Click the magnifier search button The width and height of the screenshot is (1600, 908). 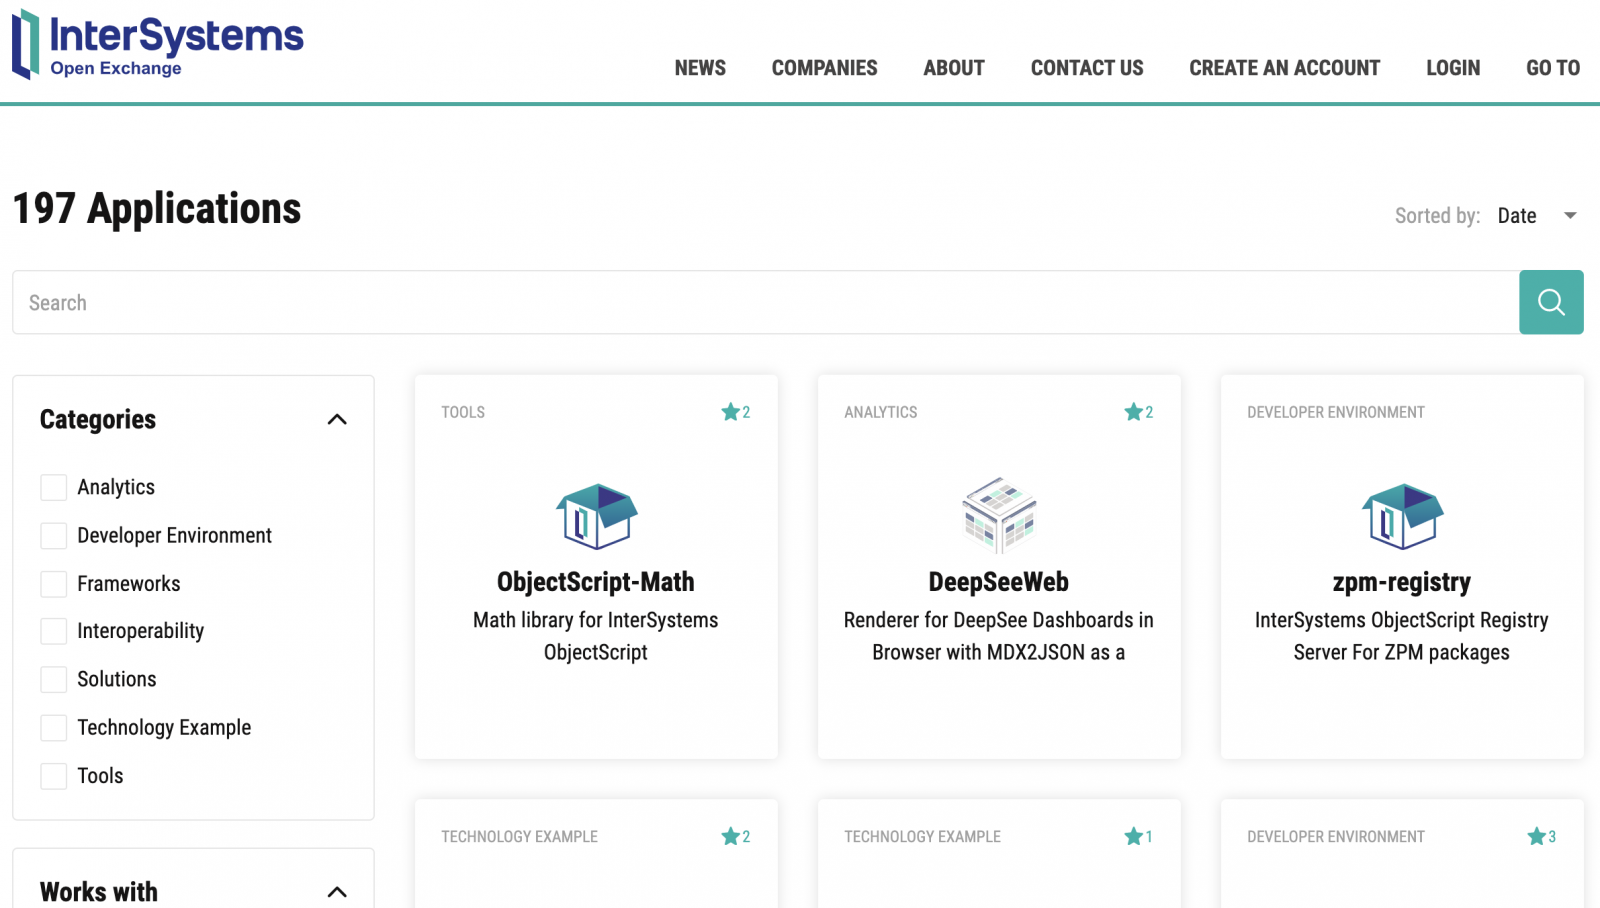tap(1551, 302)
